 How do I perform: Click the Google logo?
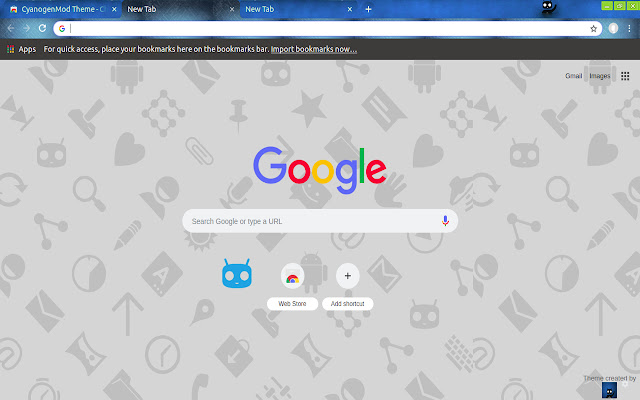320,170
